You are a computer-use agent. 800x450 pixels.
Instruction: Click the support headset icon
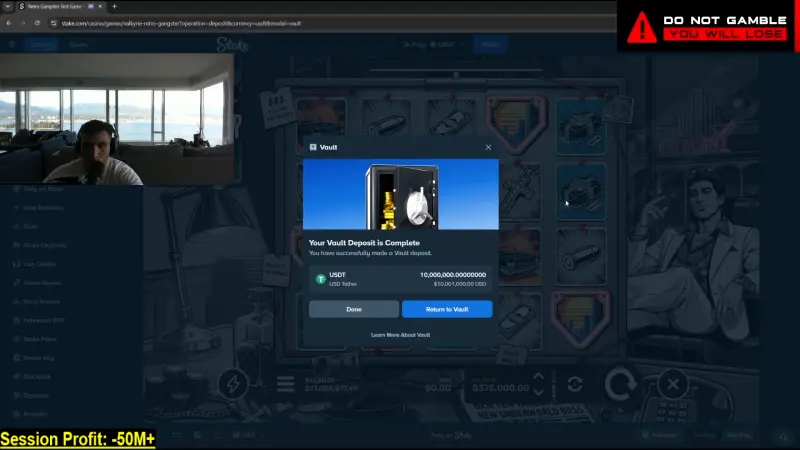pyautogui.click(x=783, y=436)
